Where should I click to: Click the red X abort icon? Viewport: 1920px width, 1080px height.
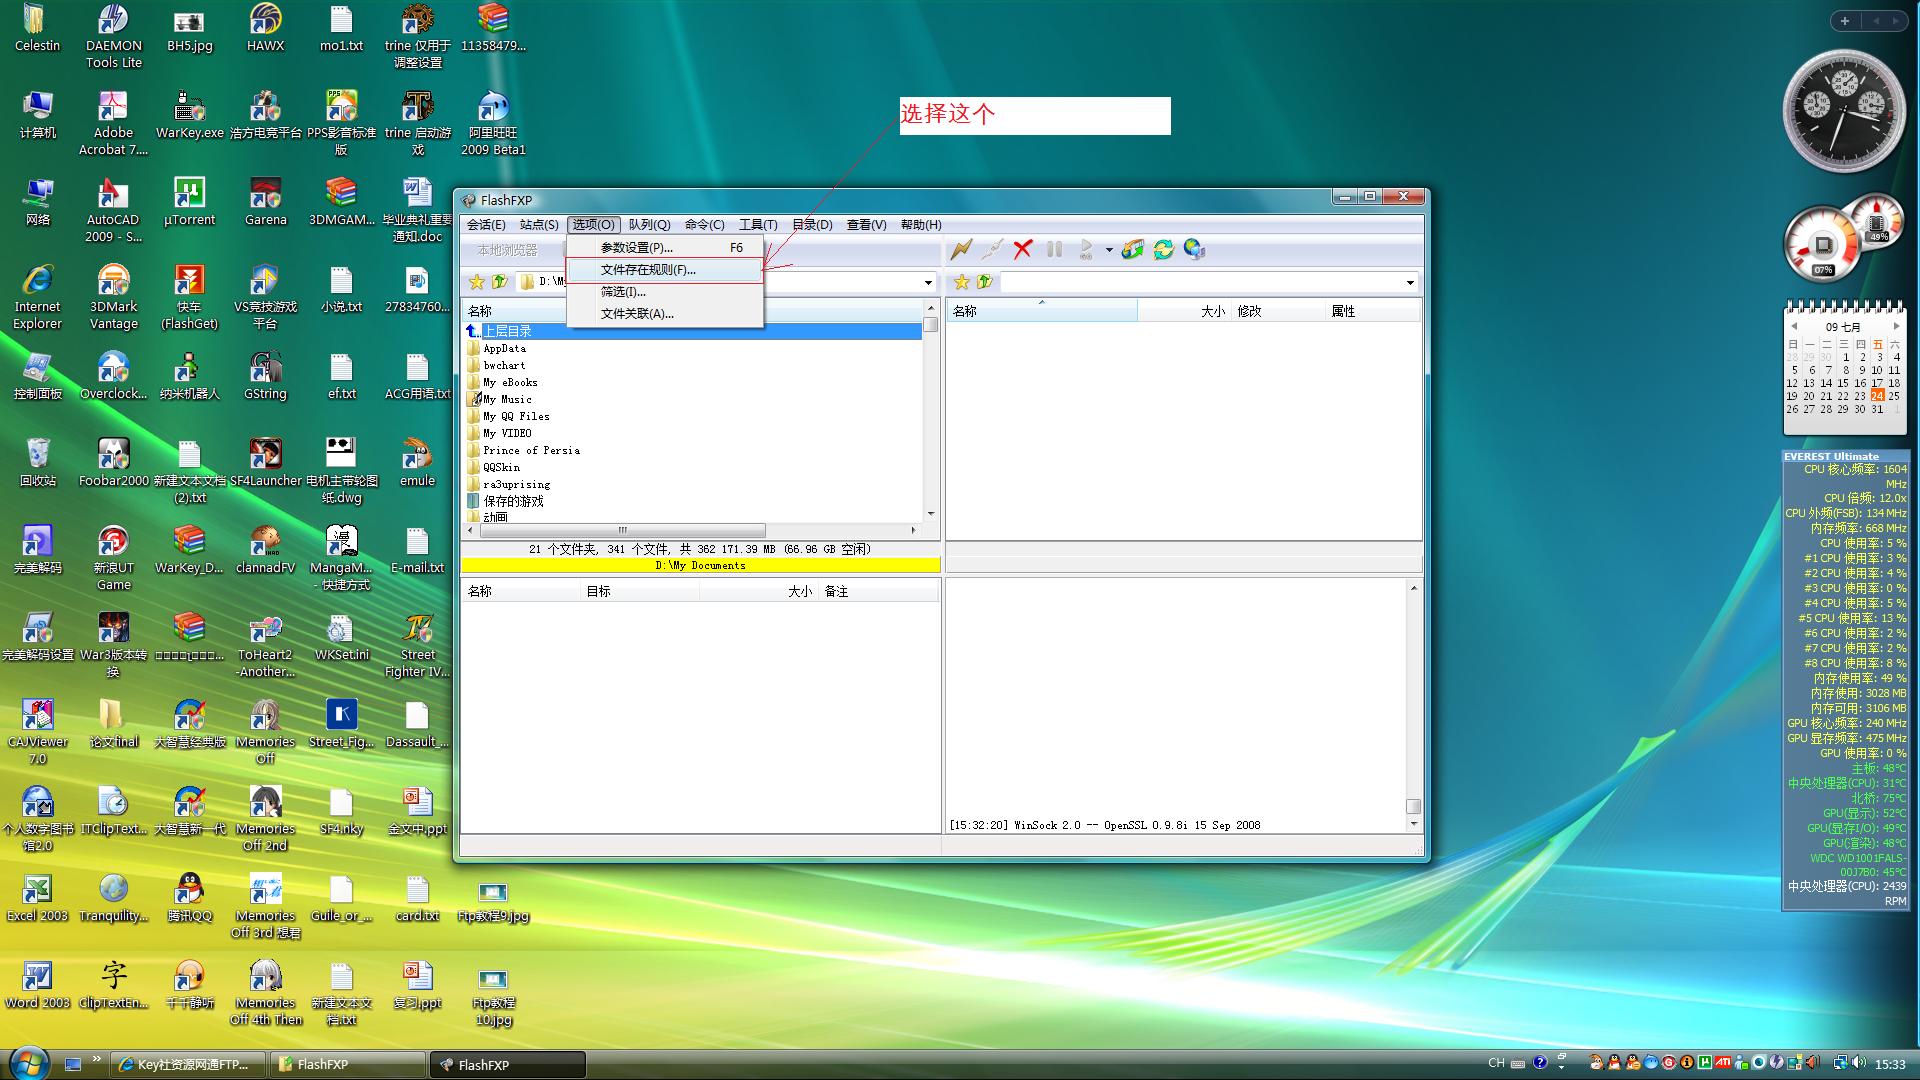click(1022, 249)
